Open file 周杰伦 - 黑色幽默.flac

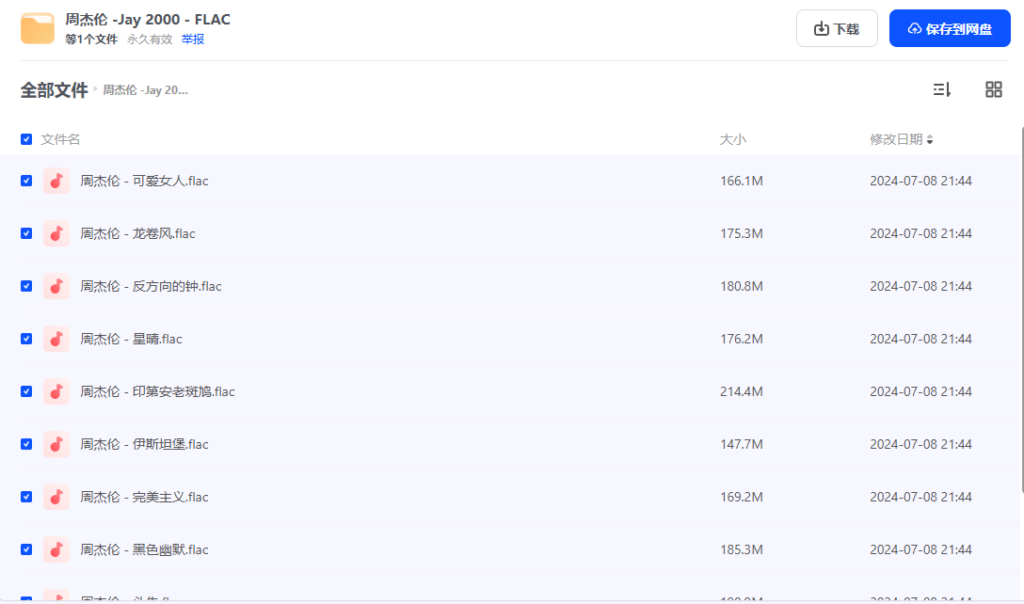(x=144, y=550)
